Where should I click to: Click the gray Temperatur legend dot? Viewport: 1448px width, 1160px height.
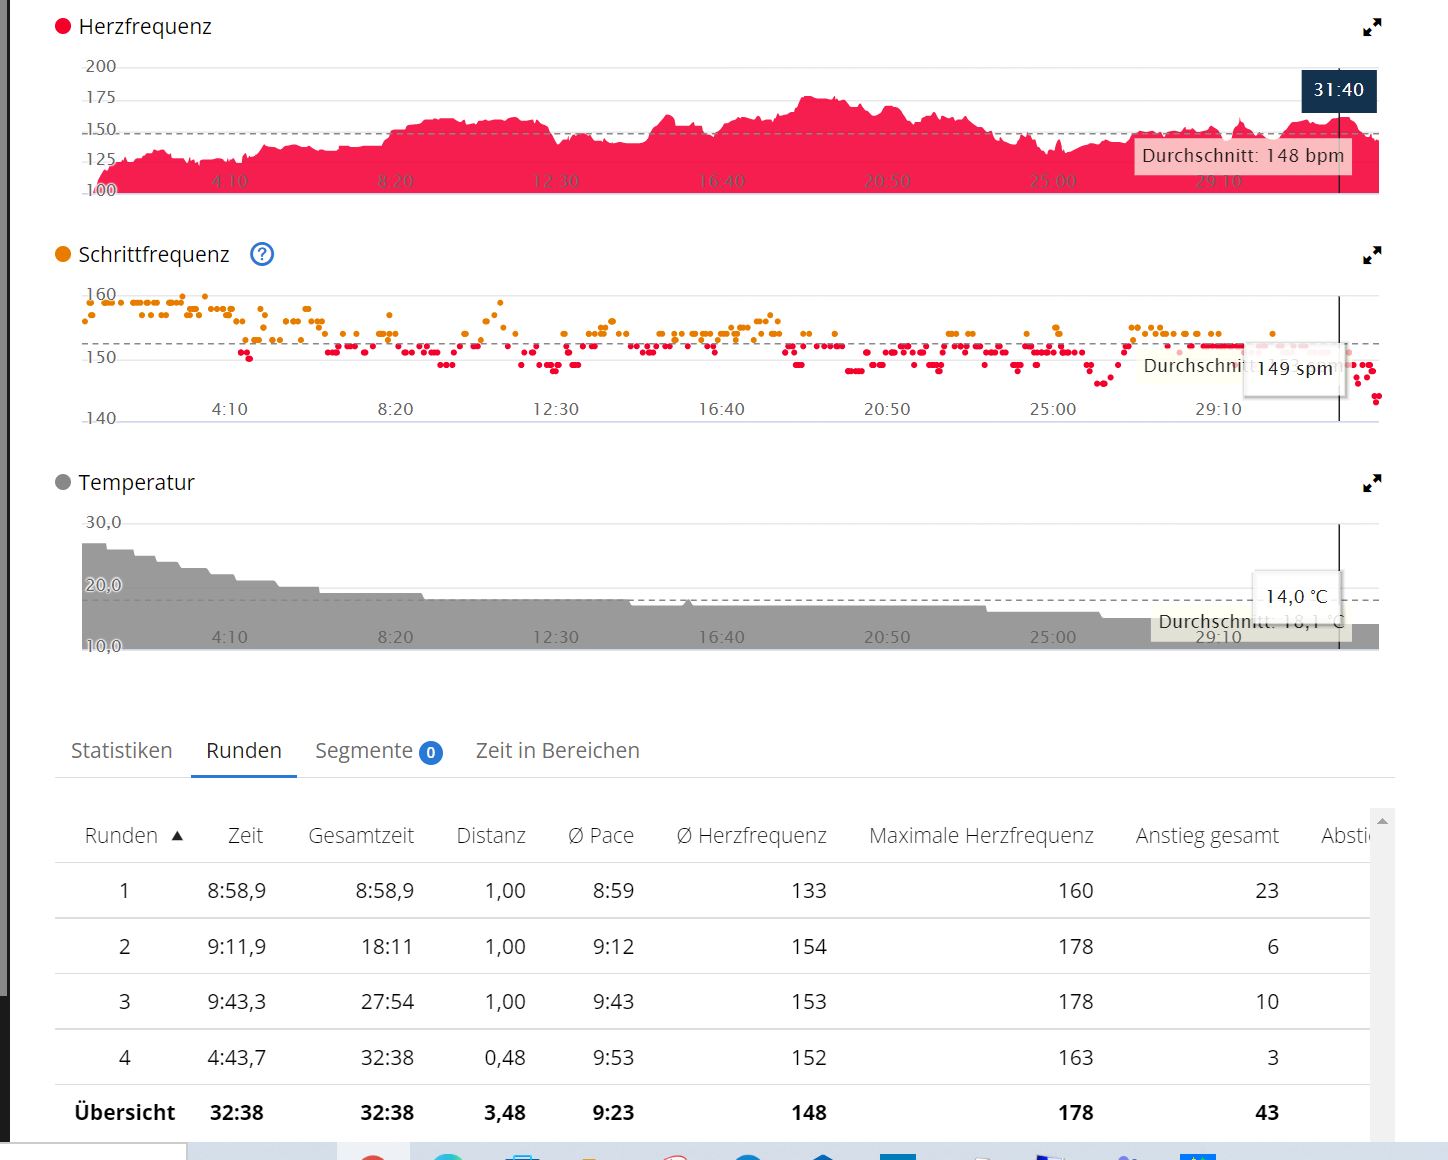[63, 483]
